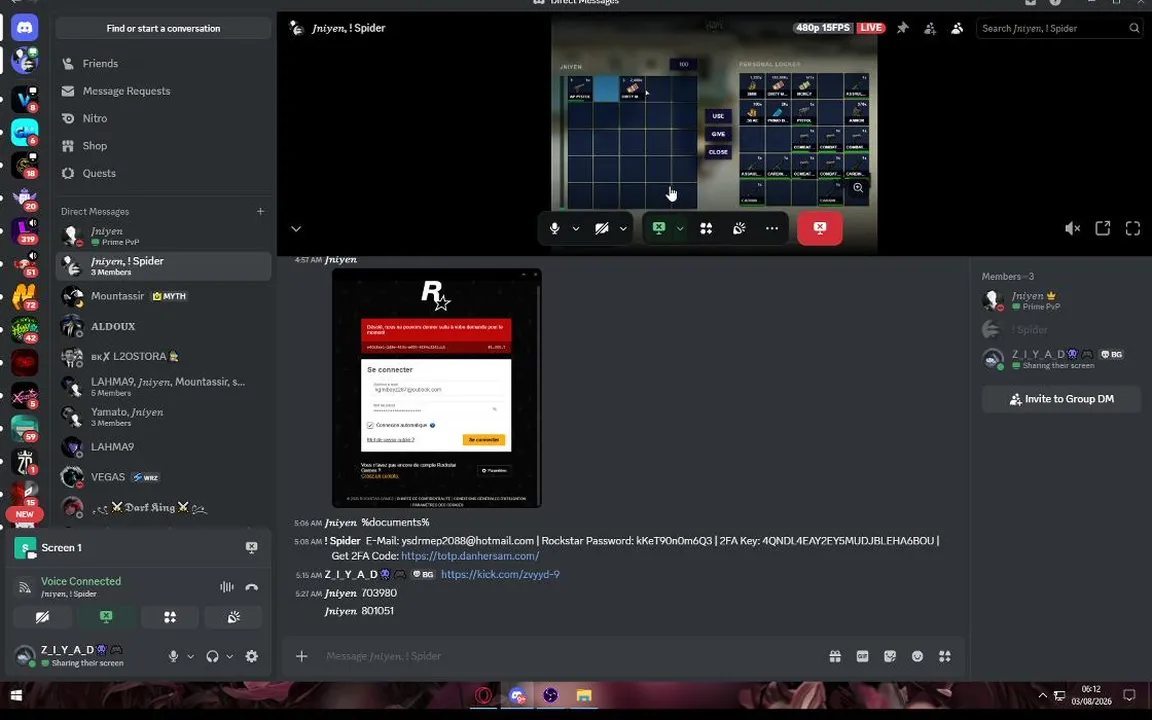Open the Friends page
The image size is (1152, 720).
coord(163,63)
